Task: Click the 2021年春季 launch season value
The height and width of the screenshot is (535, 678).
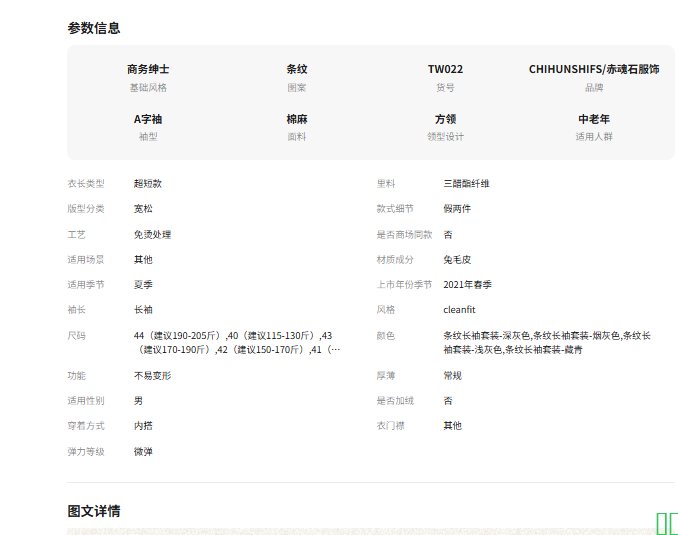Action: tap(467, 285)
